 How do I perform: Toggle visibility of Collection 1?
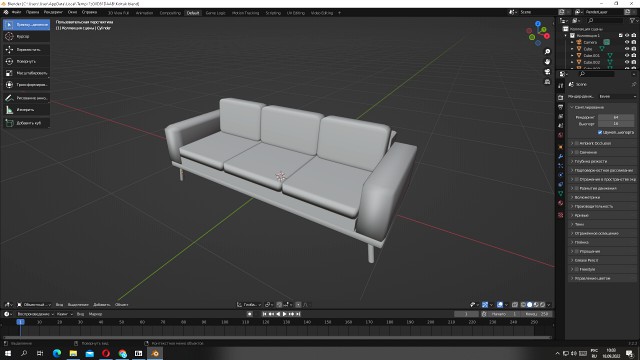point(627,36)
